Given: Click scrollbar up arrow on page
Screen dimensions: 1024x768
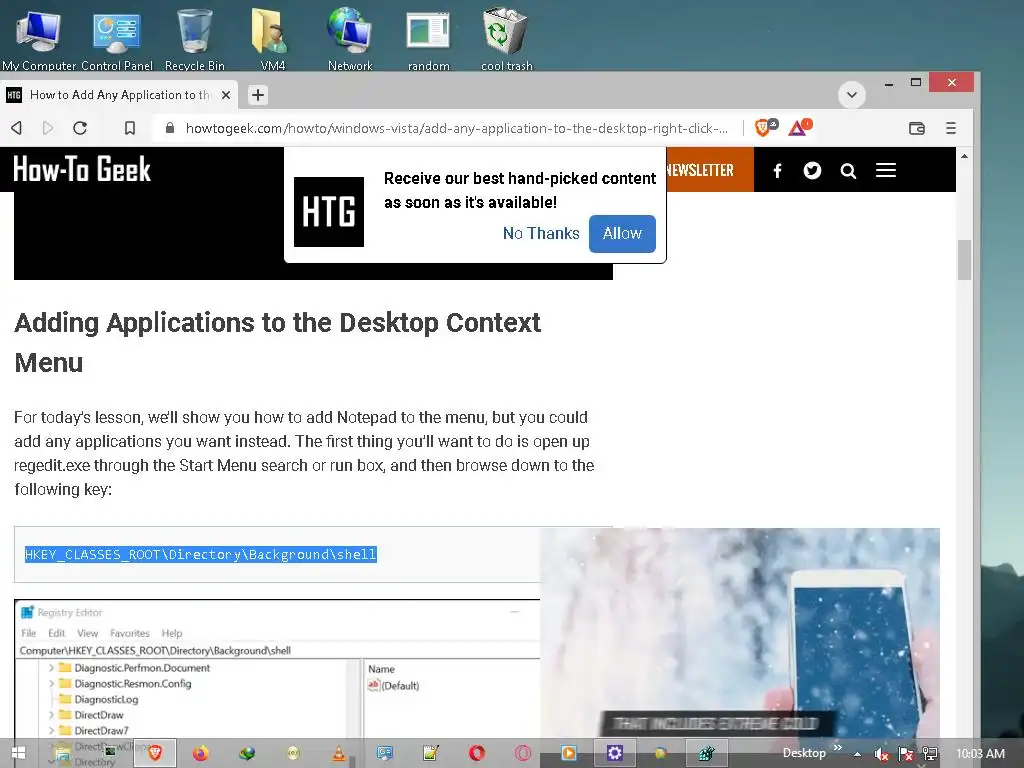Looking at the screenshot, I should [x=964, y=156].
